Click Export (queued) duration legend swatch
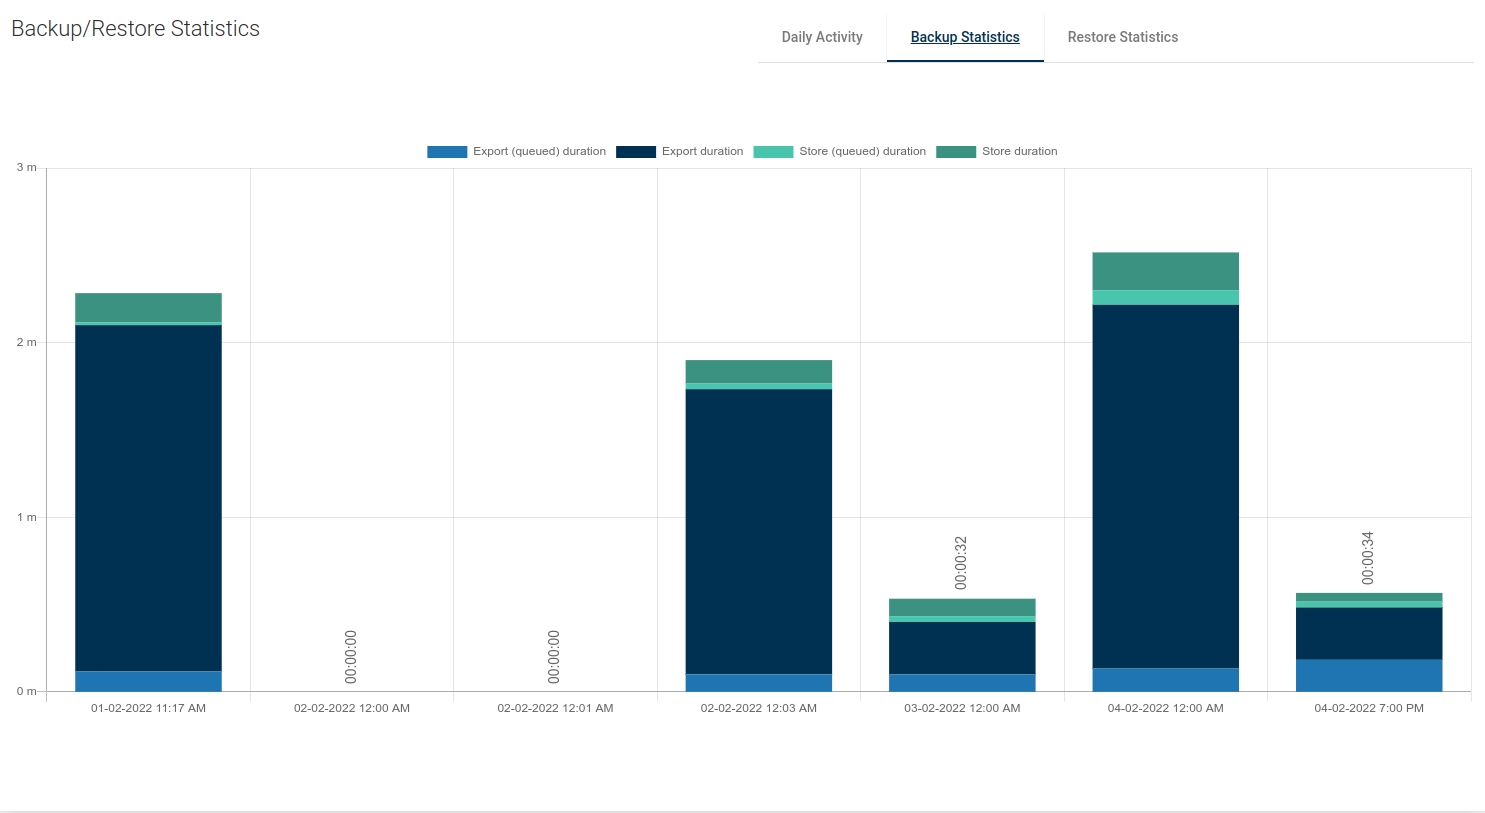The height and width of the screenshot is (813, 1485). 447,152
